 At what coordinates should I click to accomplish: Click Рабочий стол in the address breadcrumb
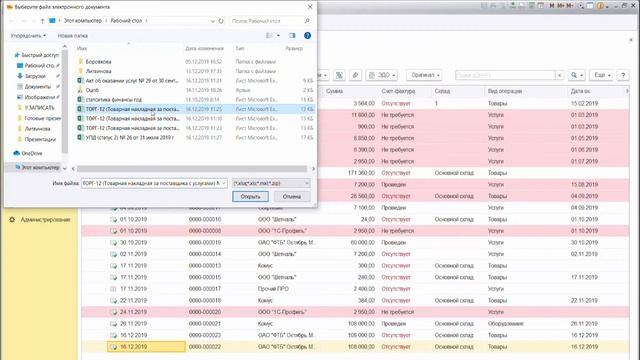pos(126,21)
